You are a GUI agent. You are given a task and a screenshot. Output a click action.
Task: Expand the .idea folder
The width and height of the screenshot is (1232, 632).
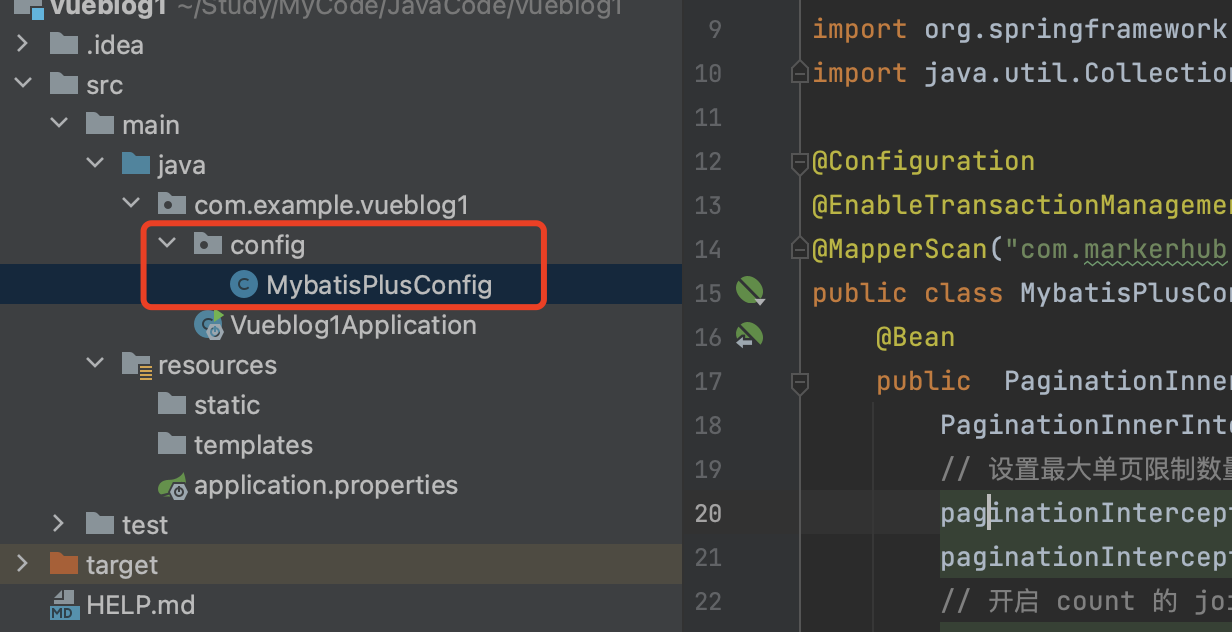coord(23,45)
